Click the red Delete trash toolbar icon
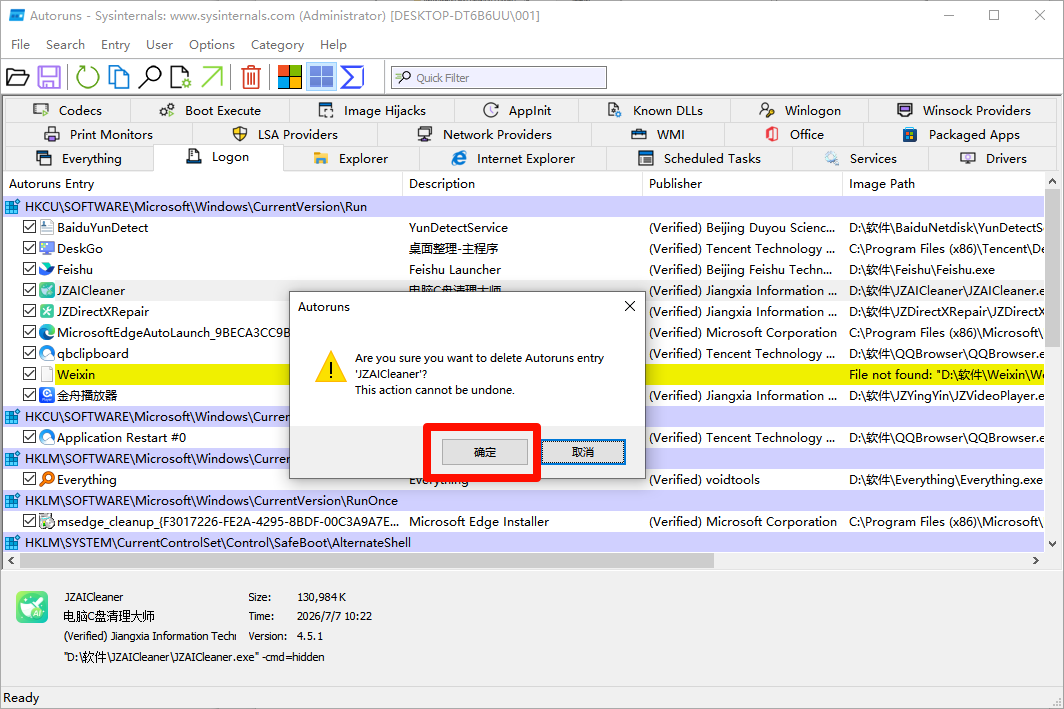The width and height of the screenshot is (1064, 709). coord(251,77)
